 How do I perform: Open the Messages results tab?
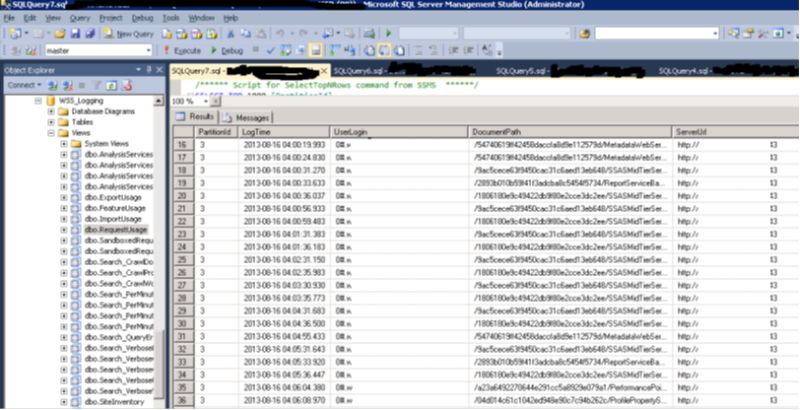246,118
